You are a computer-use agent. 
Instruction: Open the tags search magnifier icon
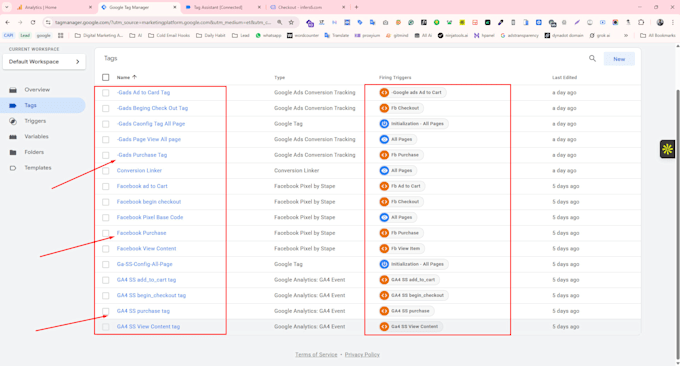pos(592,59)
